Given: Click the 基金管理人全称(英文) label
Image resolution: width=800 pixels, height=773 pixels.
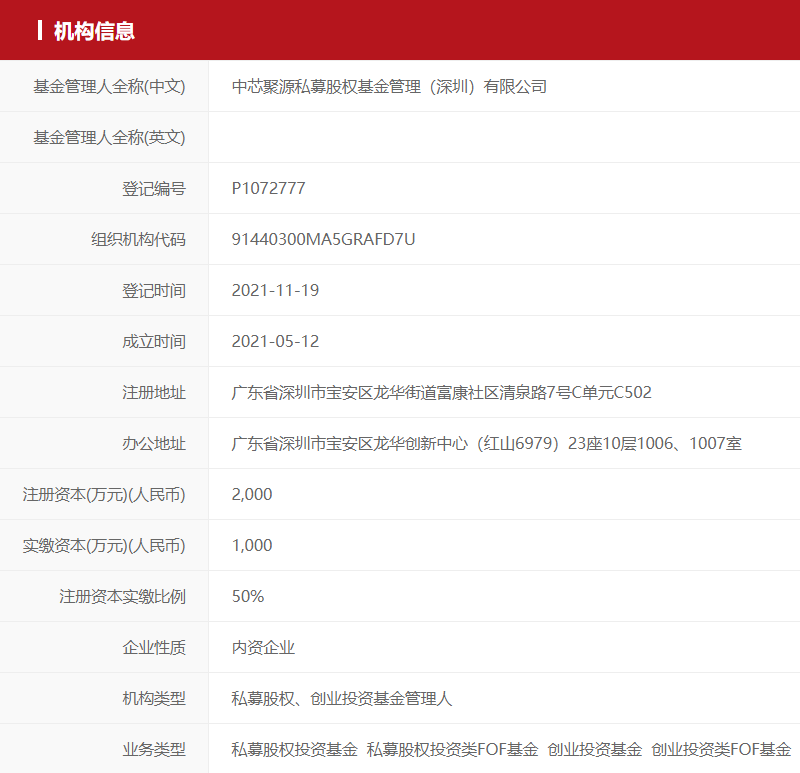Looking at the screenshot, I should 109,138.
